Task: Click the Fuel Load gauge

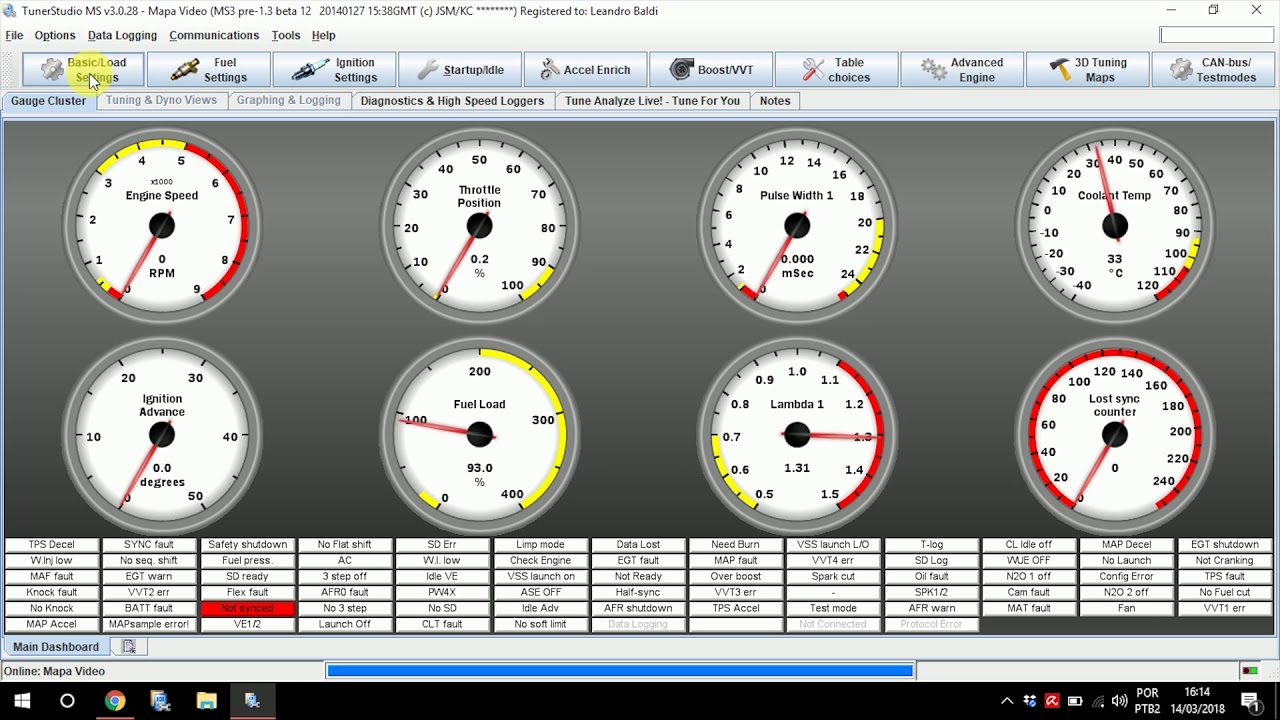Action: [x=479, y=434]
